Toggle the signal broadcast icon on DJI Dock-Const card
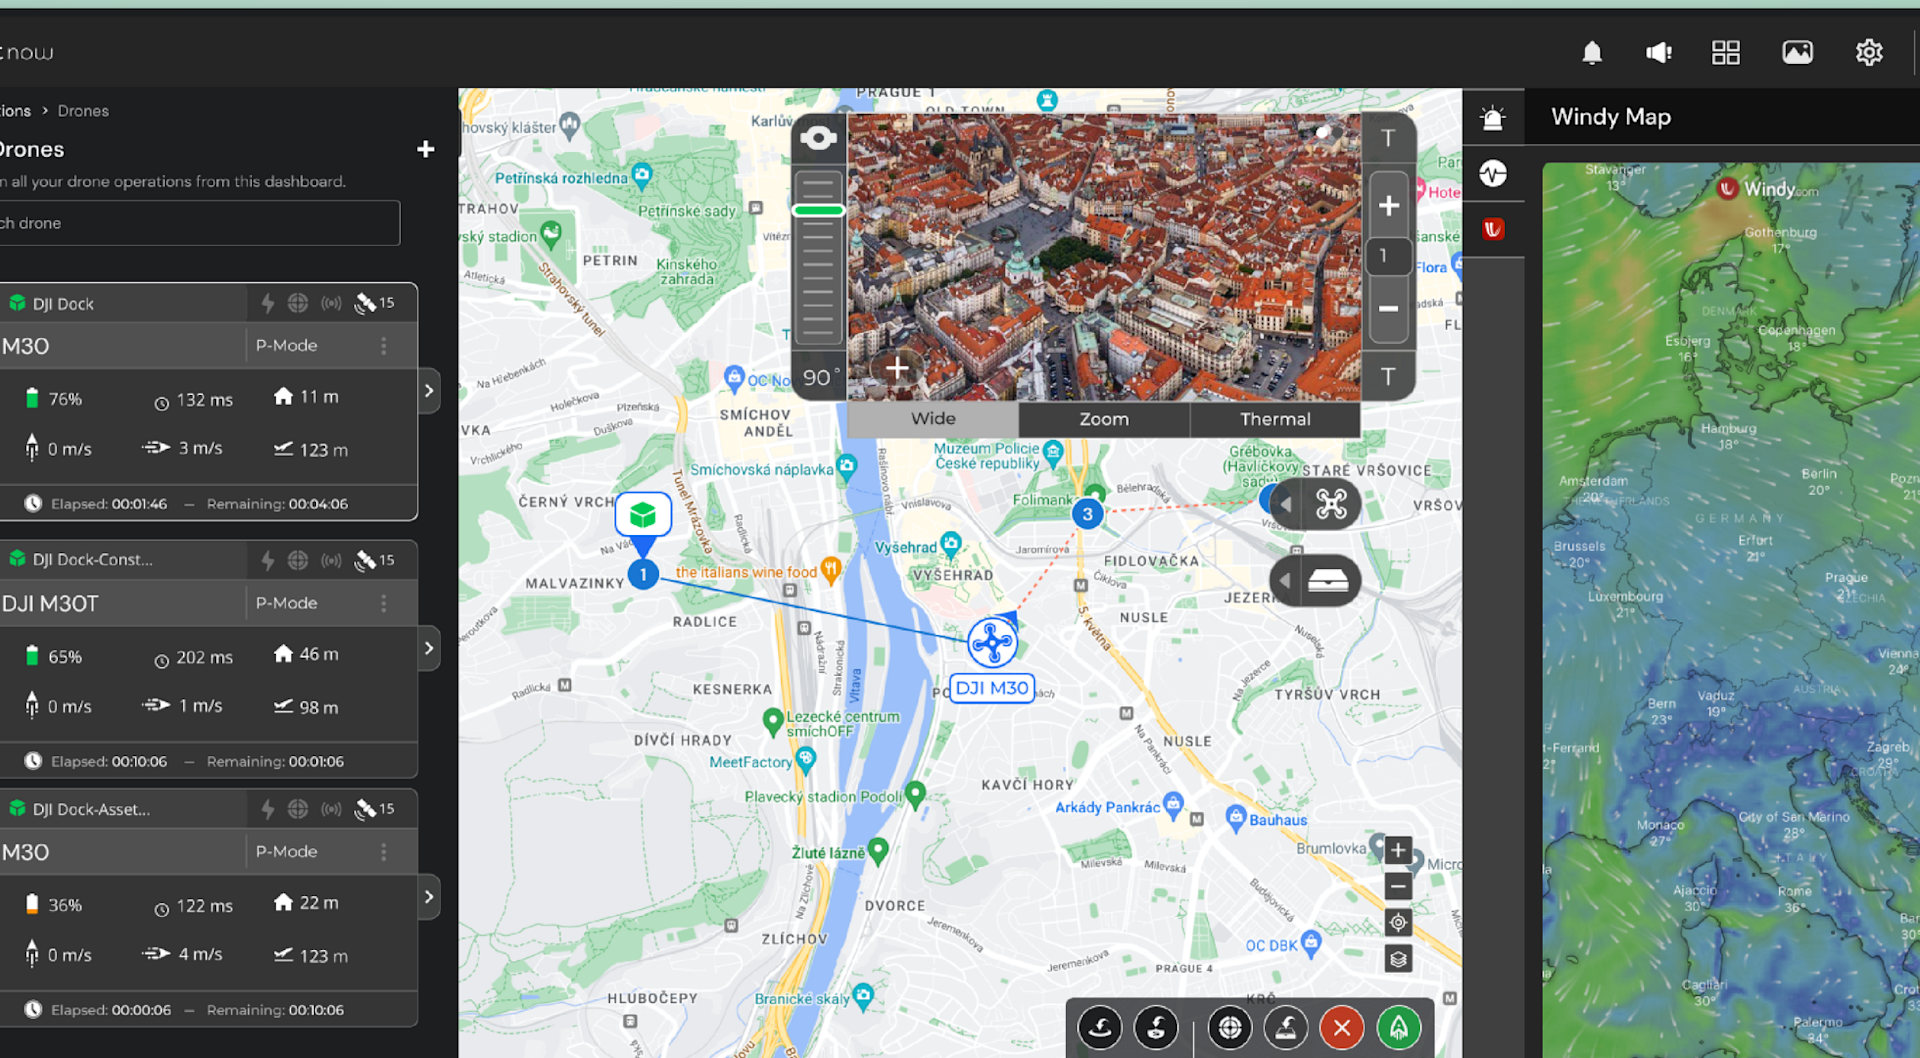This screenshot has width=1920, height=1058. point(331,560)
